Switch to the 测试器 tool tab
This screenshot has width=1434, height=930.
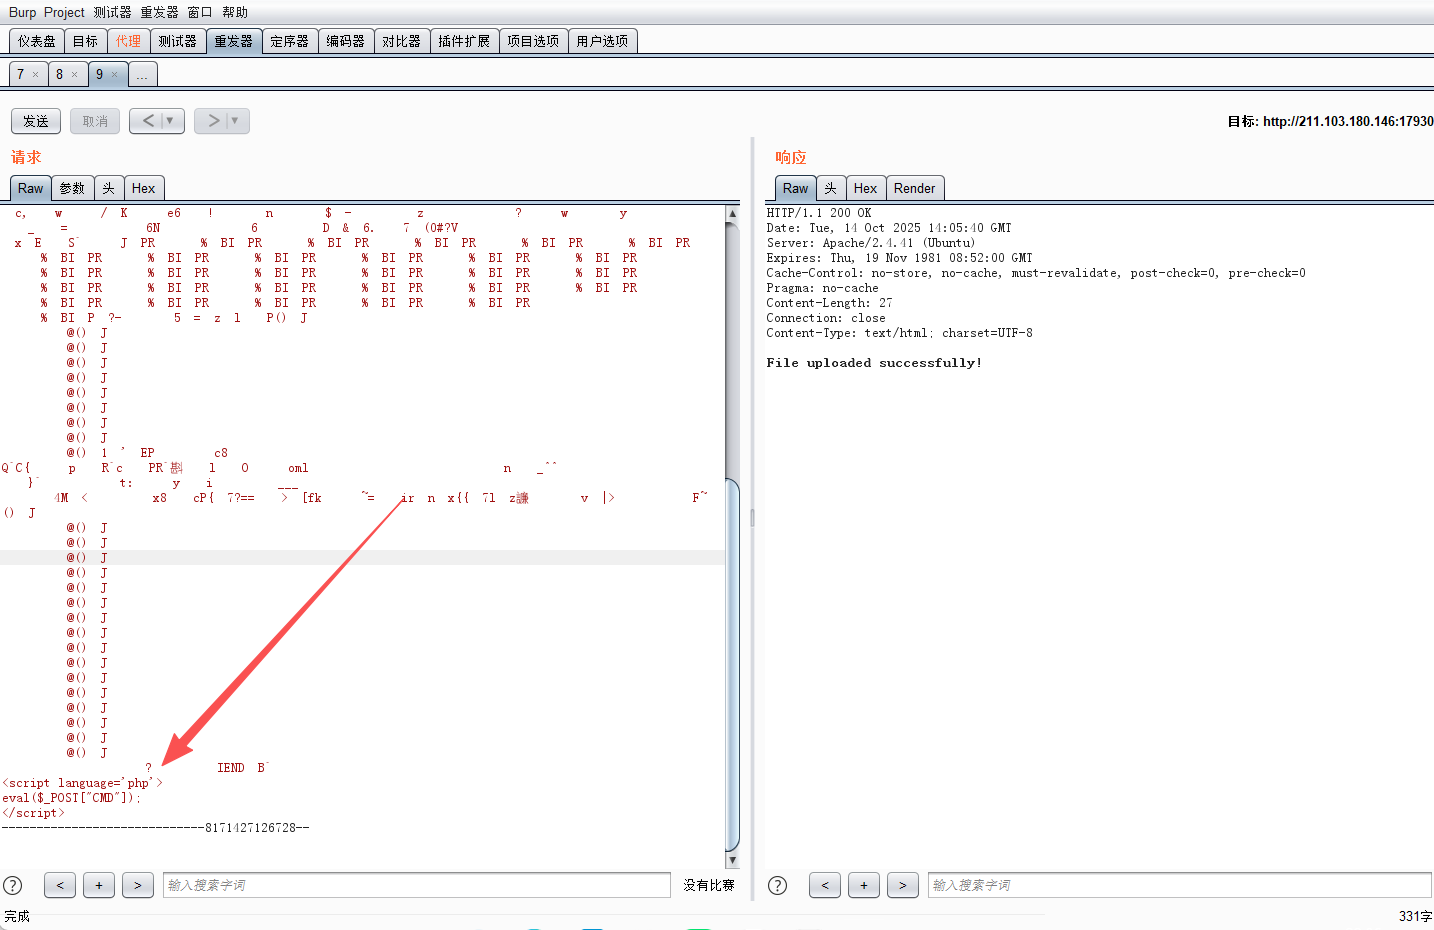177,41
